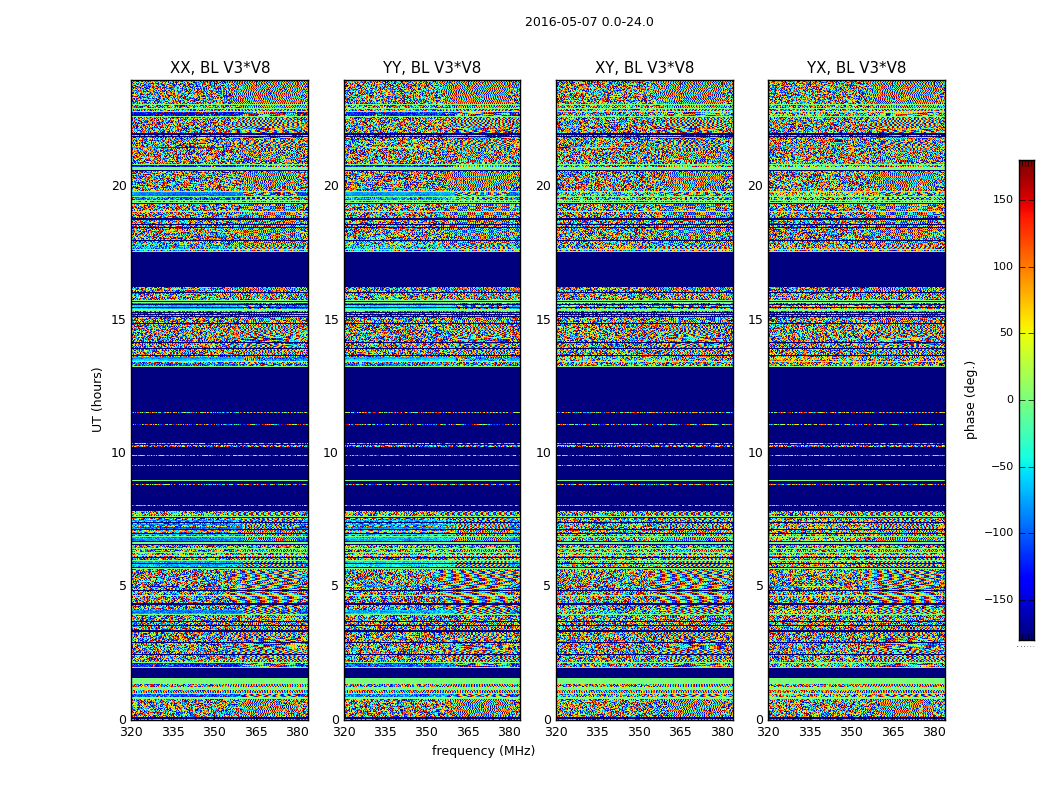Select the 'XX, BL V3*V8' subplot title
Image resolution: width=1050 pixels, height=800 pixels.
(x=220, y=68)
